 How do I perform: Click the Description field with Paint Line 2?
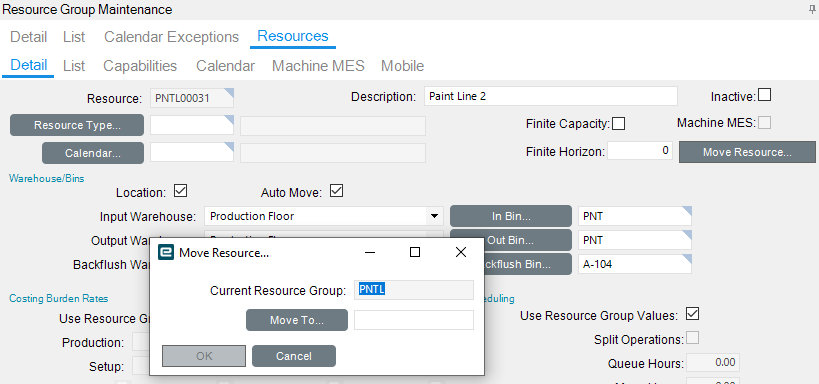pyautogui.click(x=551, y=96)
